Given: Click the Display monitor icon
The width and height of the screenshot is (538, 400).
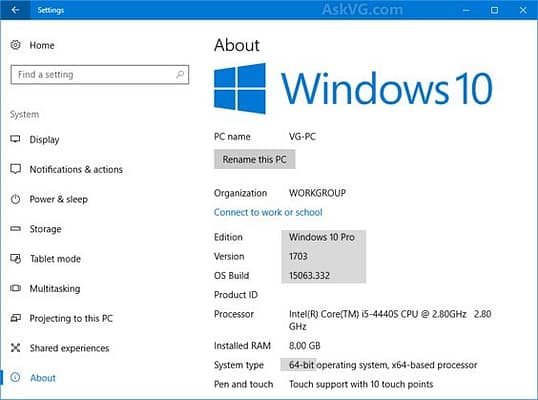Looking at the screenshot, I should pos(15,139).
